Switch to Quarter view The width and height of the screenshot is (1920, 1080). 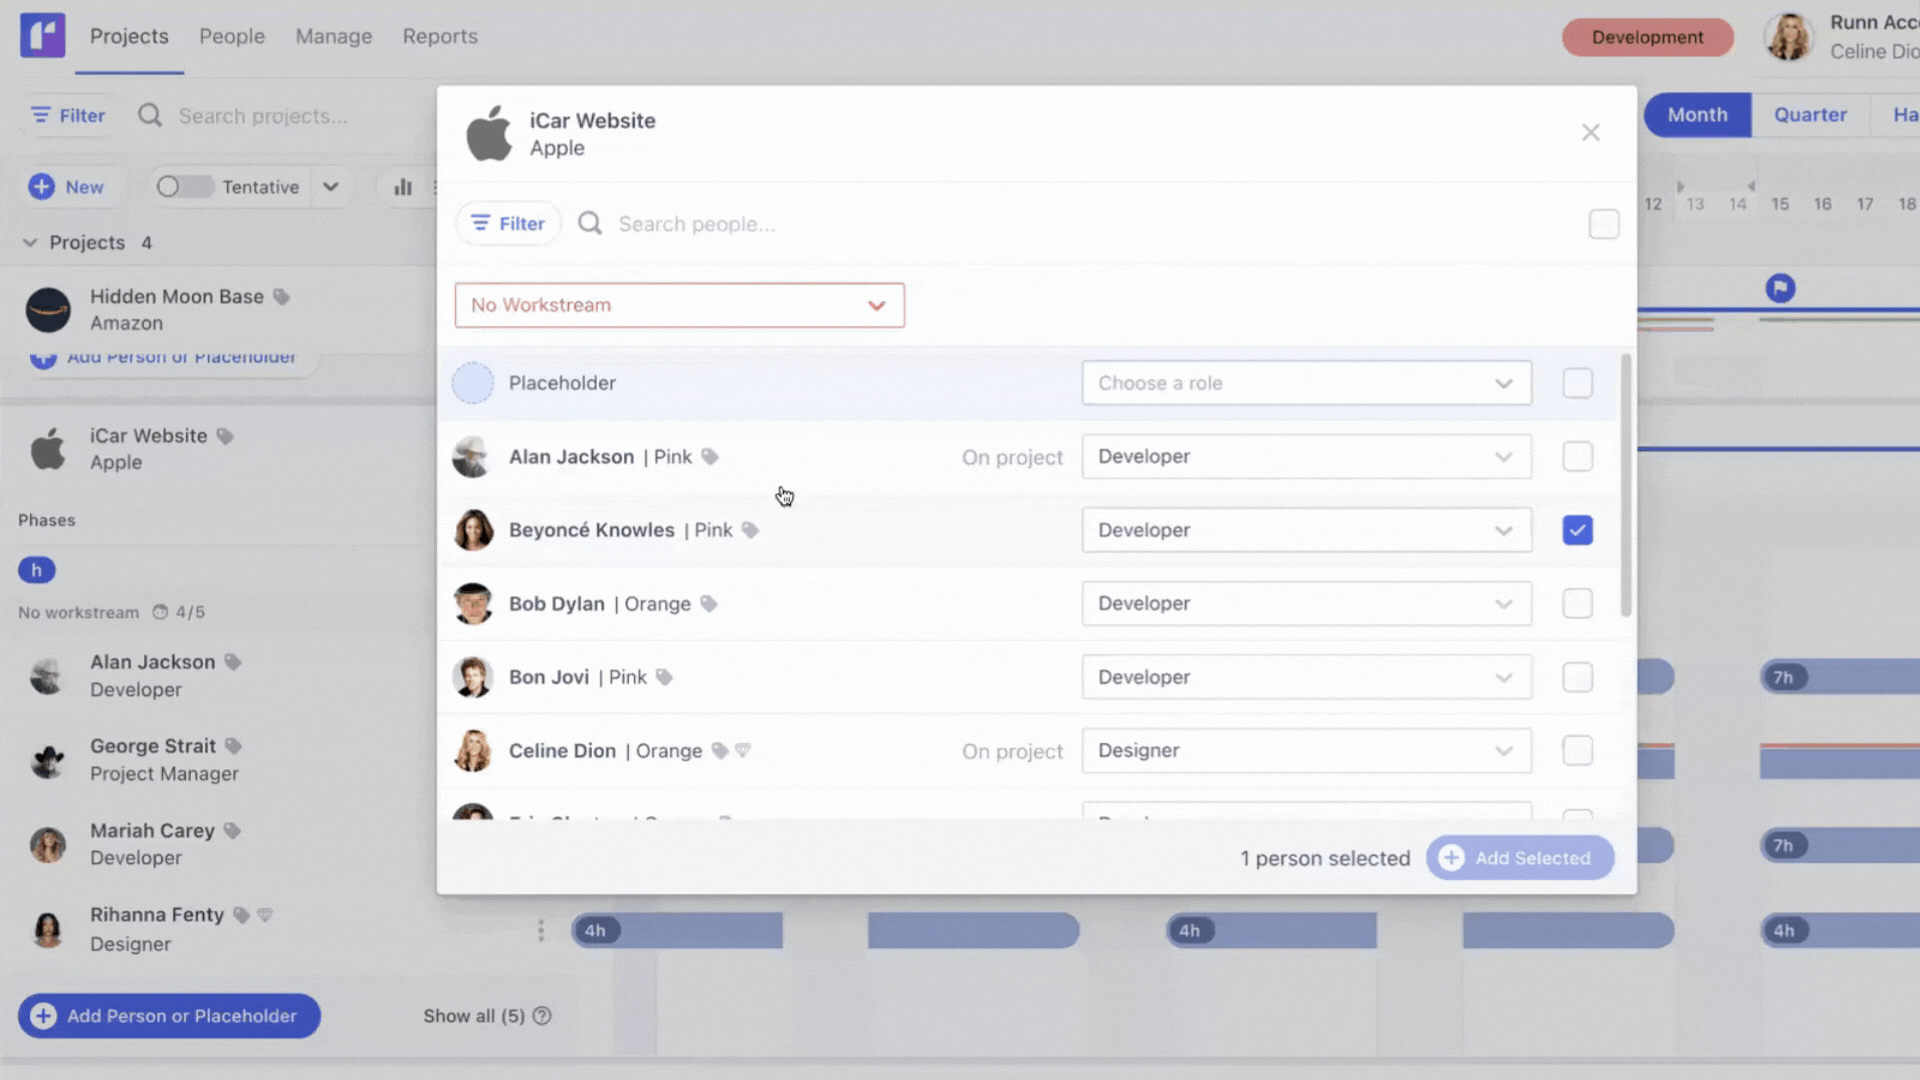click(x=1810, y=115)
